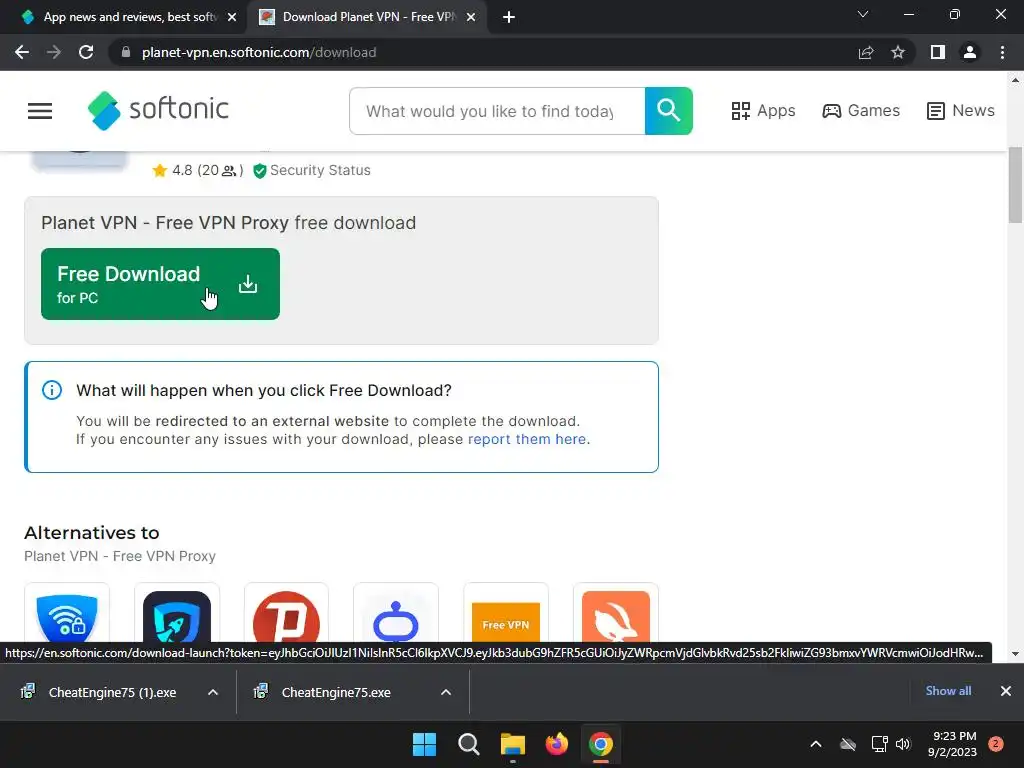The height and width of the screenshot is (768, 1024).
Task: Expand options for CheatEngine75.exe download
Action: pos(446,692)
